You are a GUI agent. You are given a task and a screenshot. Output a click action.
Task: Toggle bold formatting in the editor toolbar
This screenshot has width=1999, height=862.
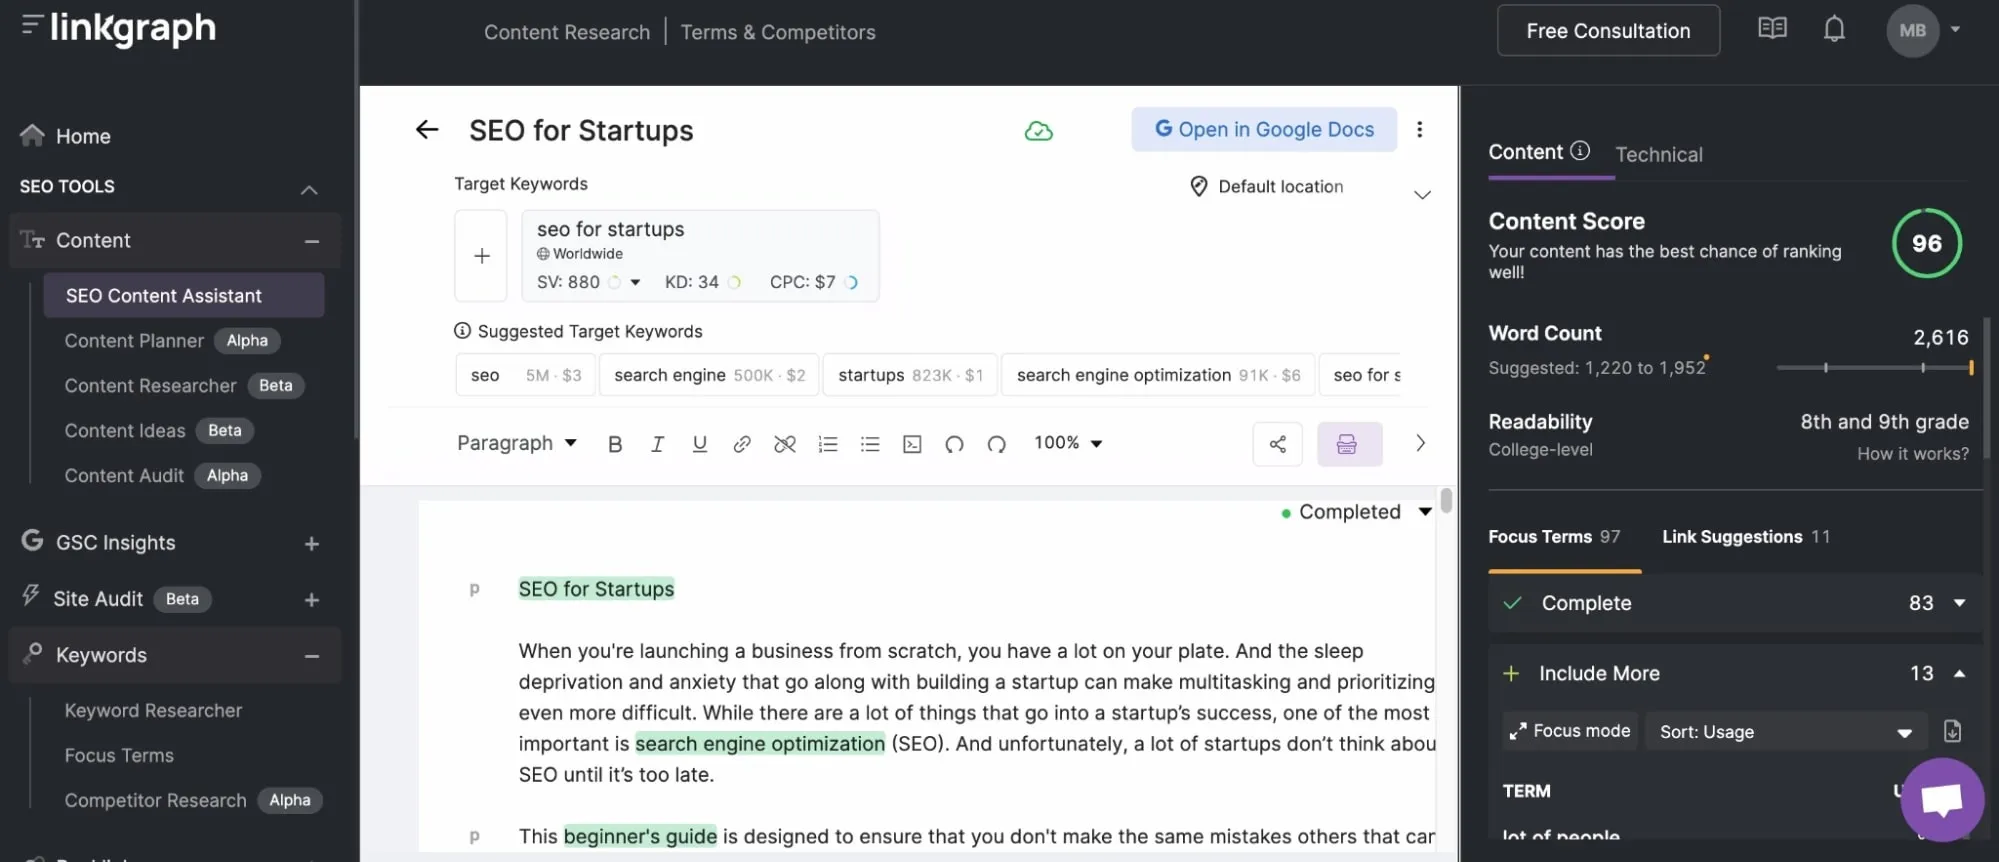(x=615, y=444)
